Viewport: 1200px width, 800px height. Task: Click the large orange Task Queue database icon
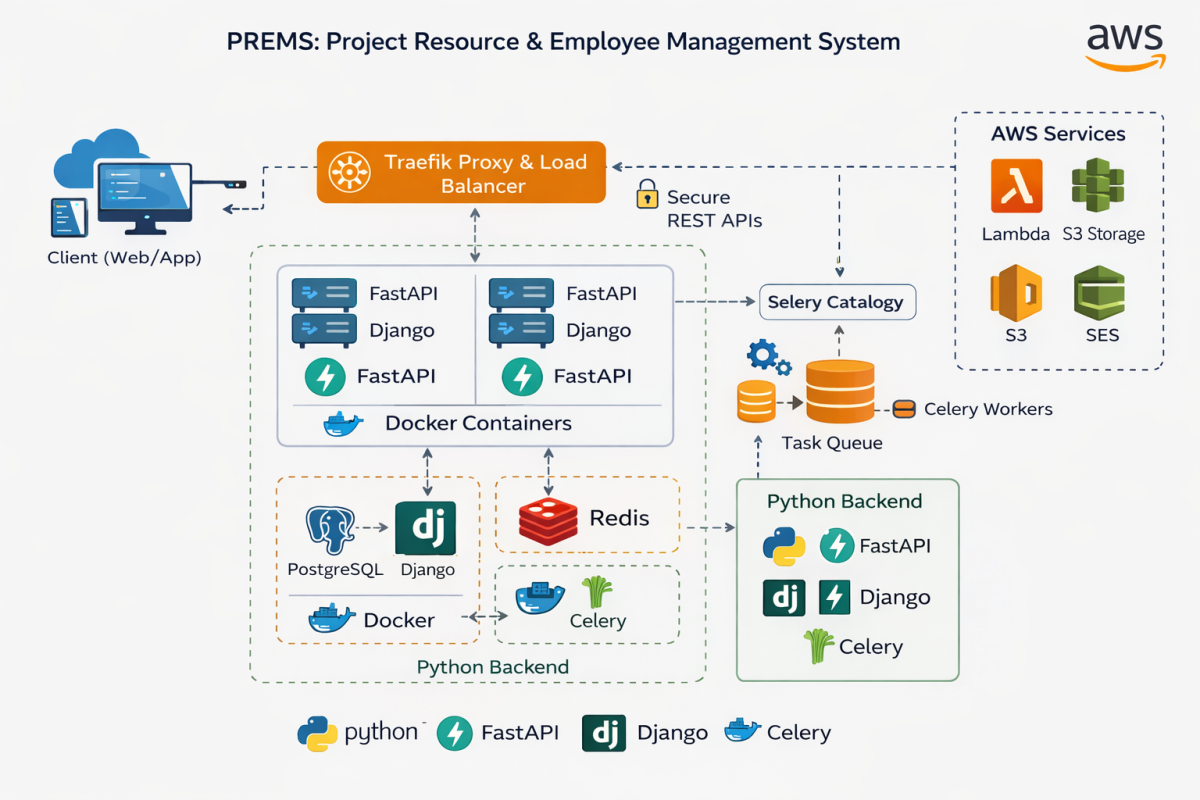pos(839,392)
